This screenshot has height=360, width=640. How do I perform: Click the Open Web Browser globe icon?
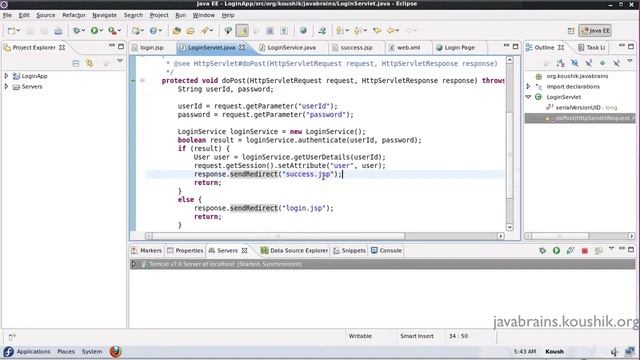[303, 31]
